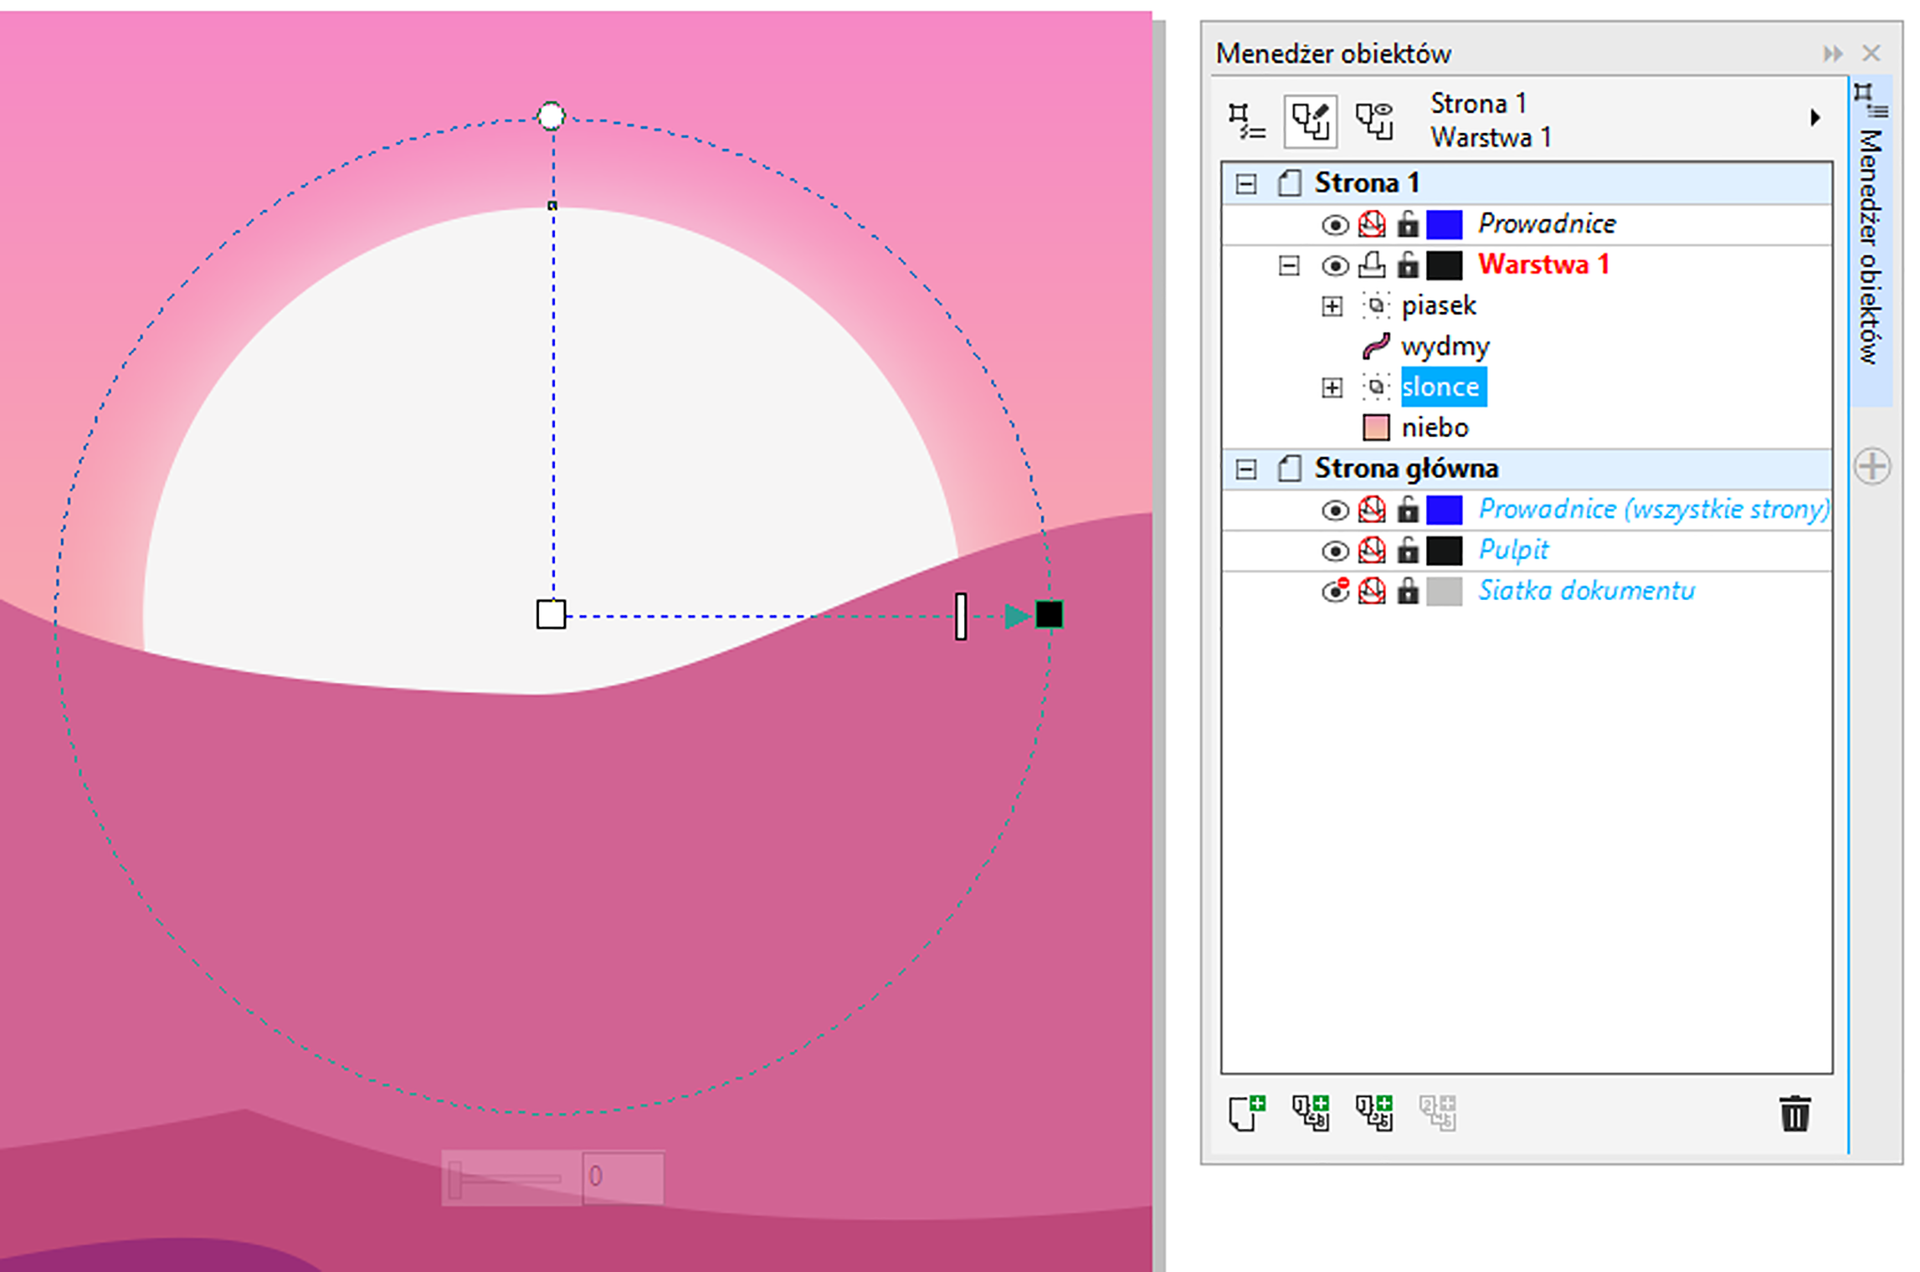The width and height of the screenshot is (1920, 1272).
Task: Toggle printing for Warstwa 1 layer
Action: [x=1372, y=265]
